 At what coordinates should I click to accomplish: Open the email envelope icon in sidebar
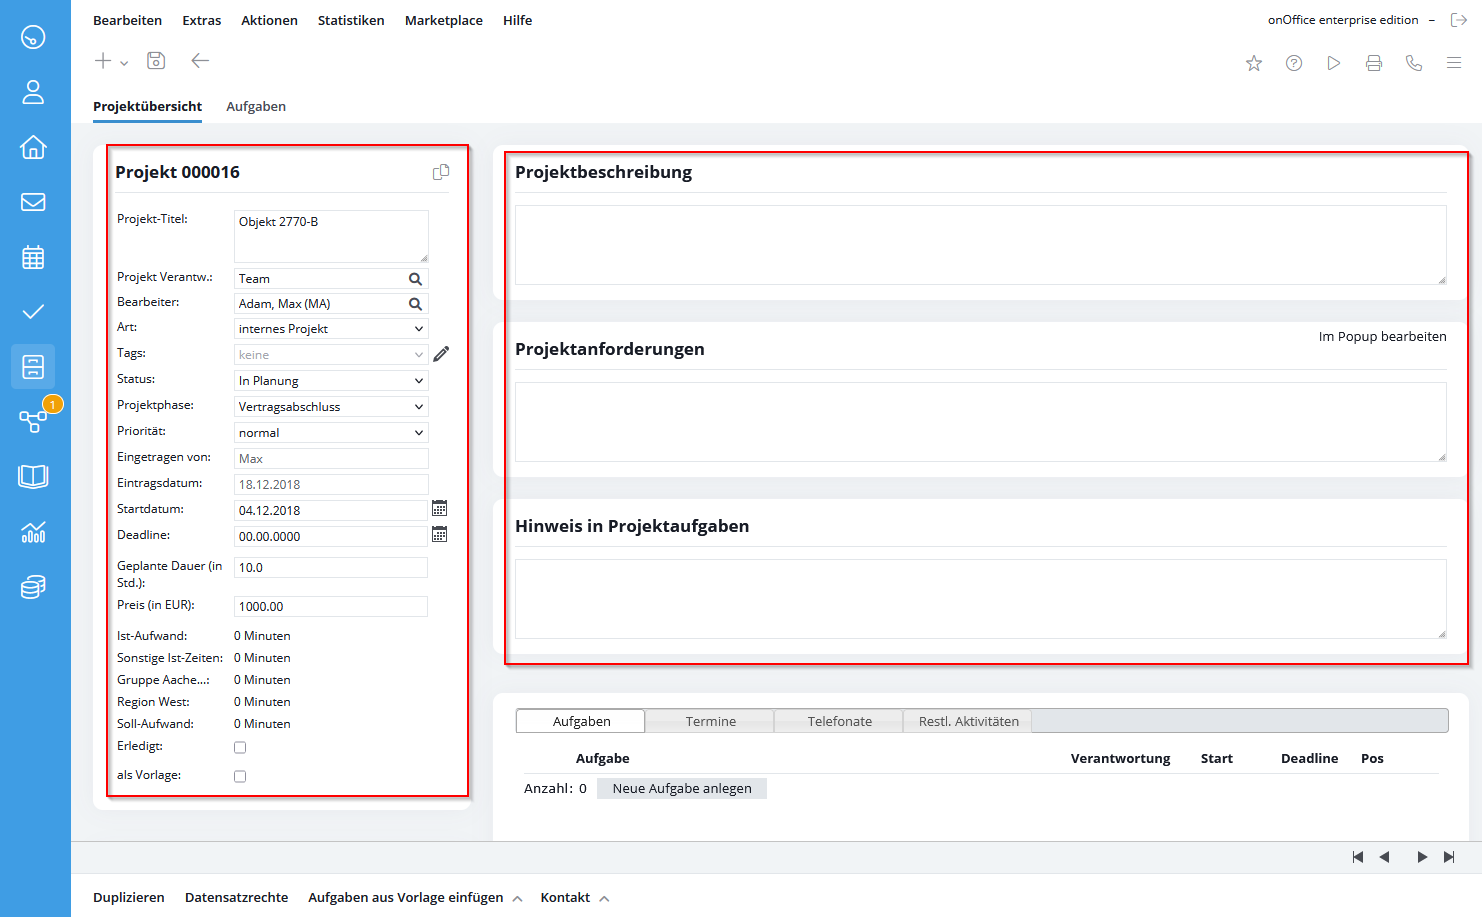tap(33, 202)
